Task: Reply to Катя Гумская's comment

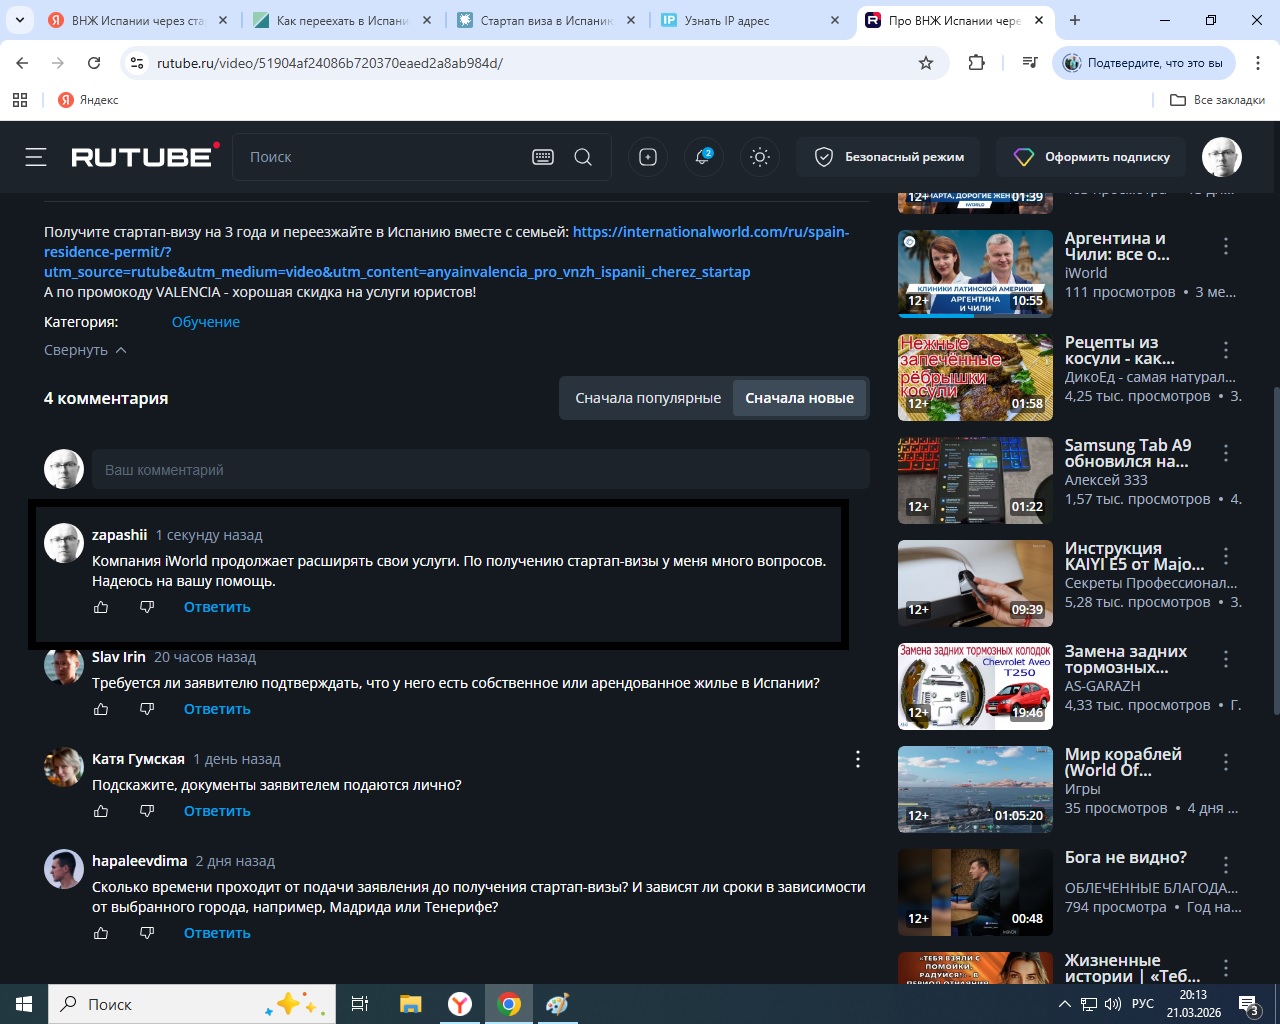Action: pos(217,811)
